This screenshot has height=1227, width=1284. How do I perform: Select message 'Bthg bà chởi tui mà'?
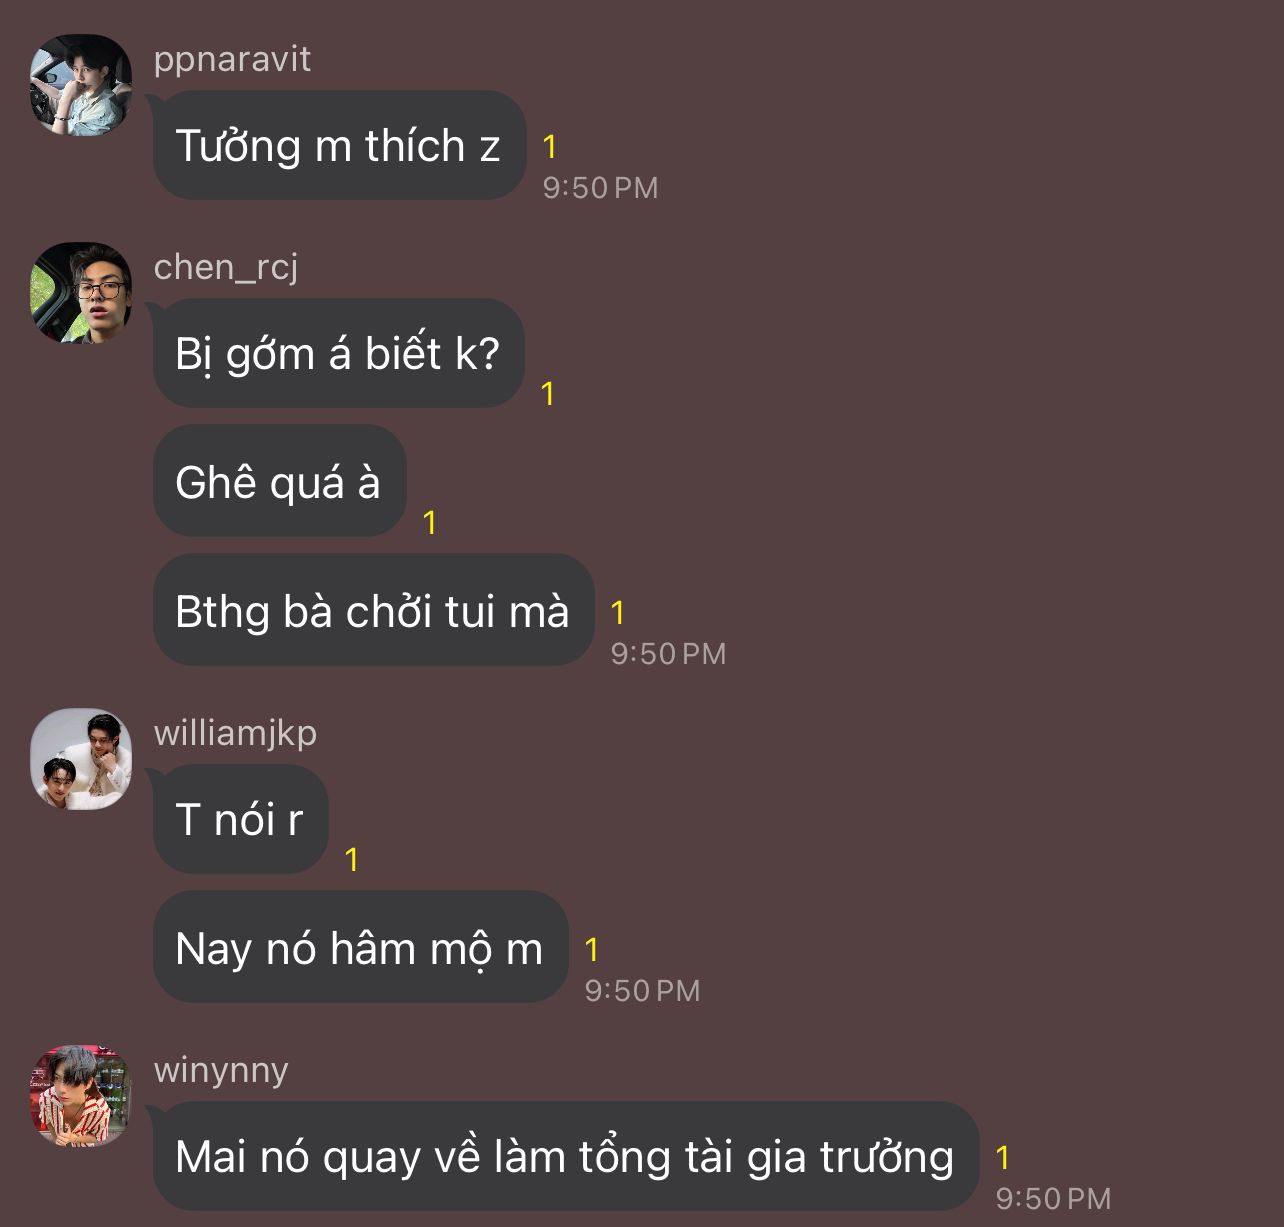tap(373, 611)
